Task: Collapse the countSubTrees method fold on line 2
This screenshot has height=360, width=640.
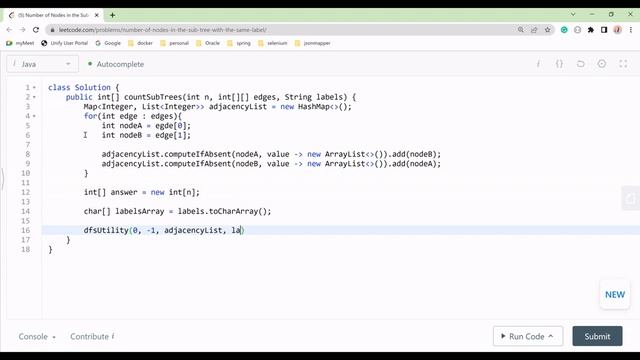Action: tap(34, 97)
